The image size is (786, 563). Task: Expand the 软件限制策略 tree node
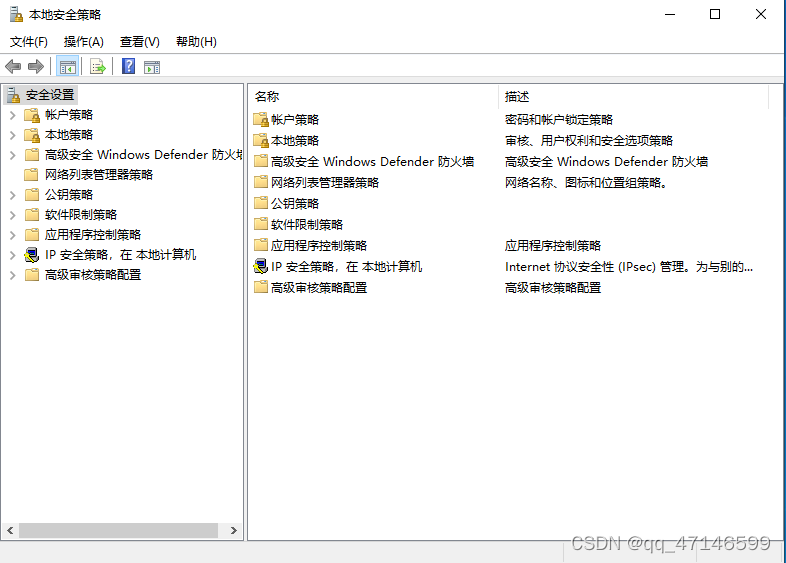coord(13,215)
